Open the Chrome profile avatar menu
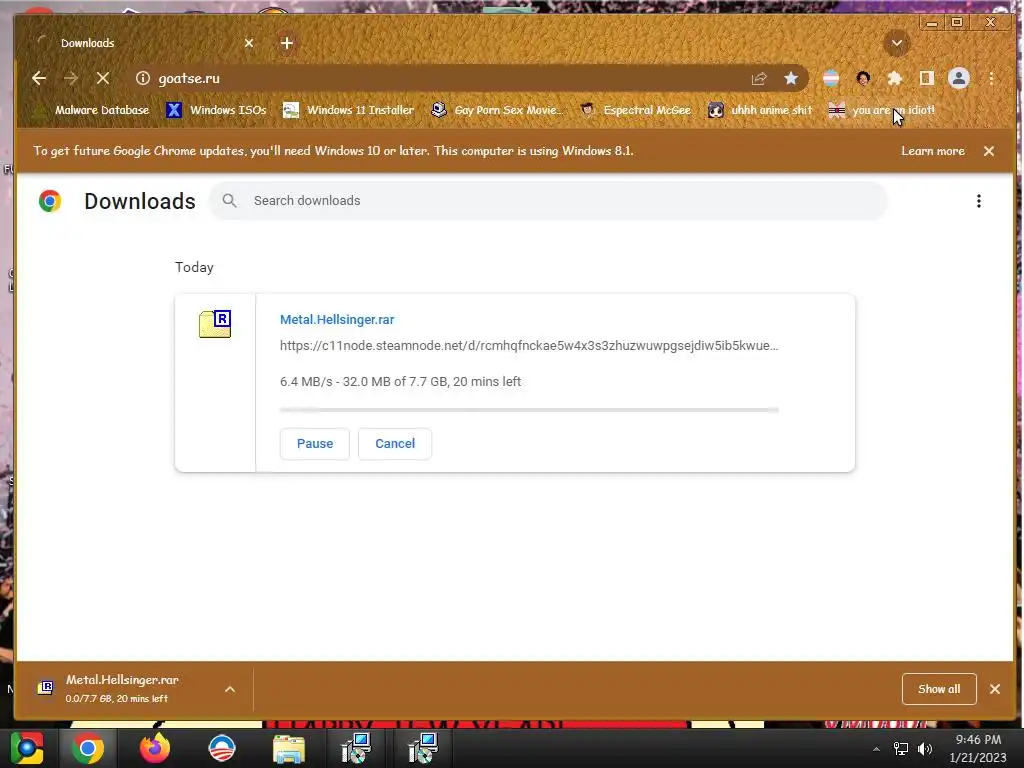The image size is (1024, 768). 959,78
